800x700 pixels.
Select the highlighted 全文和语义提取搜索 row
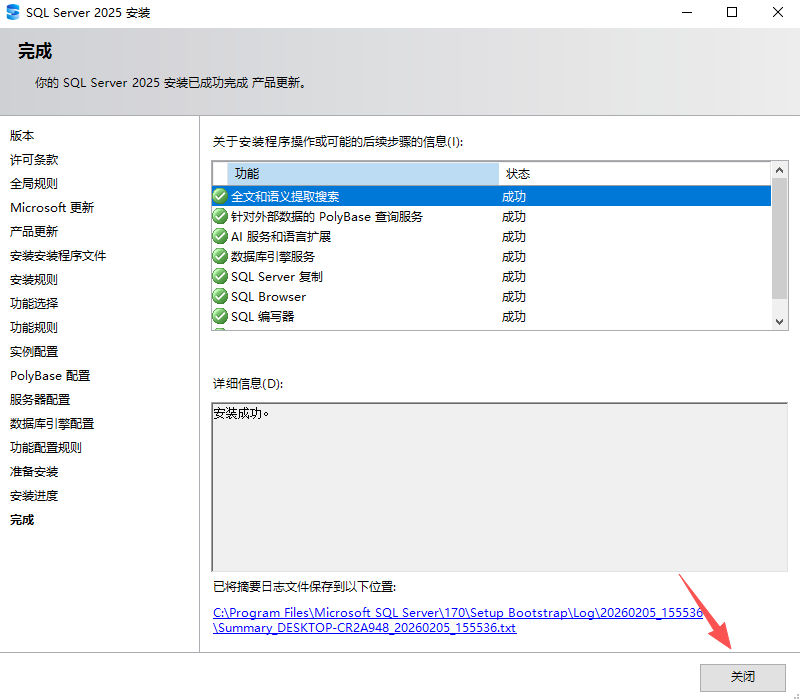point(300,196)
